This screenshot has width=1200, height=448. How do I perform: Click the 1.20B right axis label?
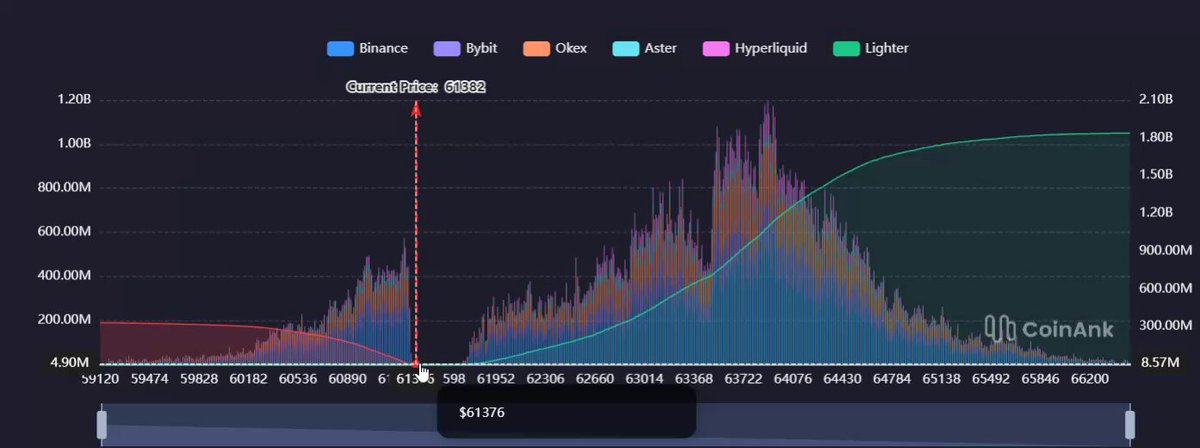tap(1155, 213)
